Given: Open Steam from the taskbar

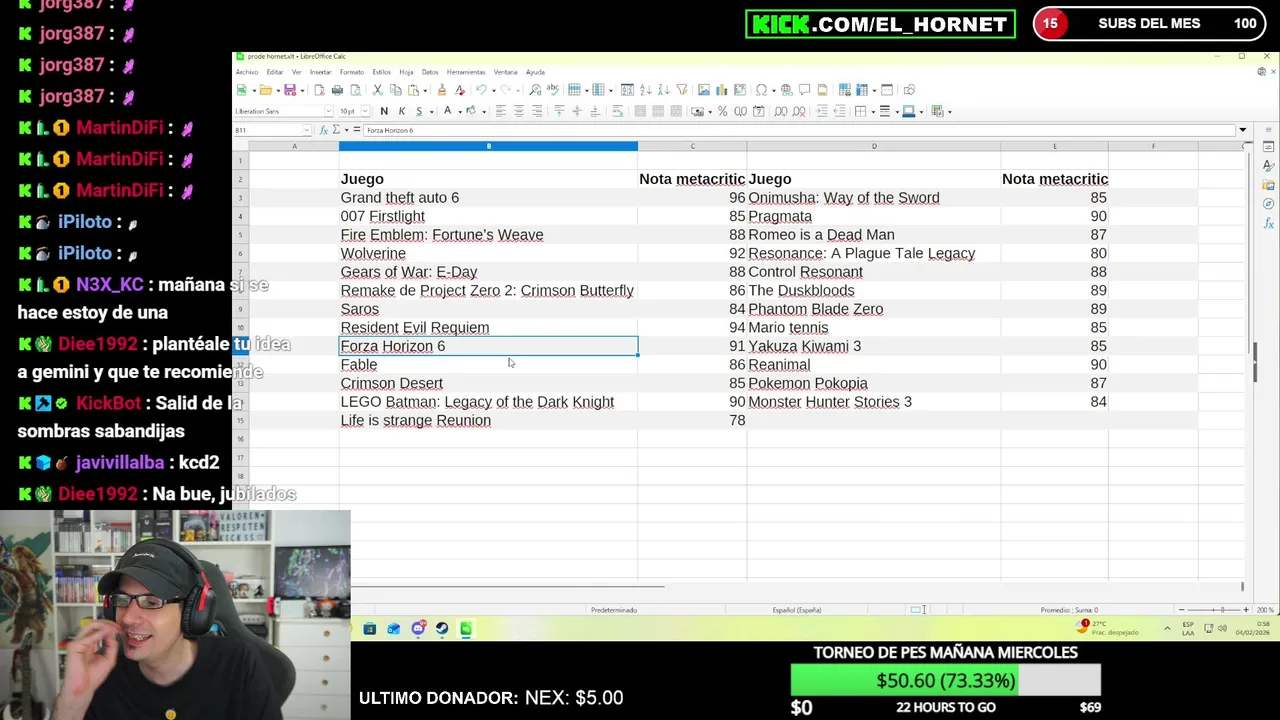Looking at the screenshot, I should [442, 629].
